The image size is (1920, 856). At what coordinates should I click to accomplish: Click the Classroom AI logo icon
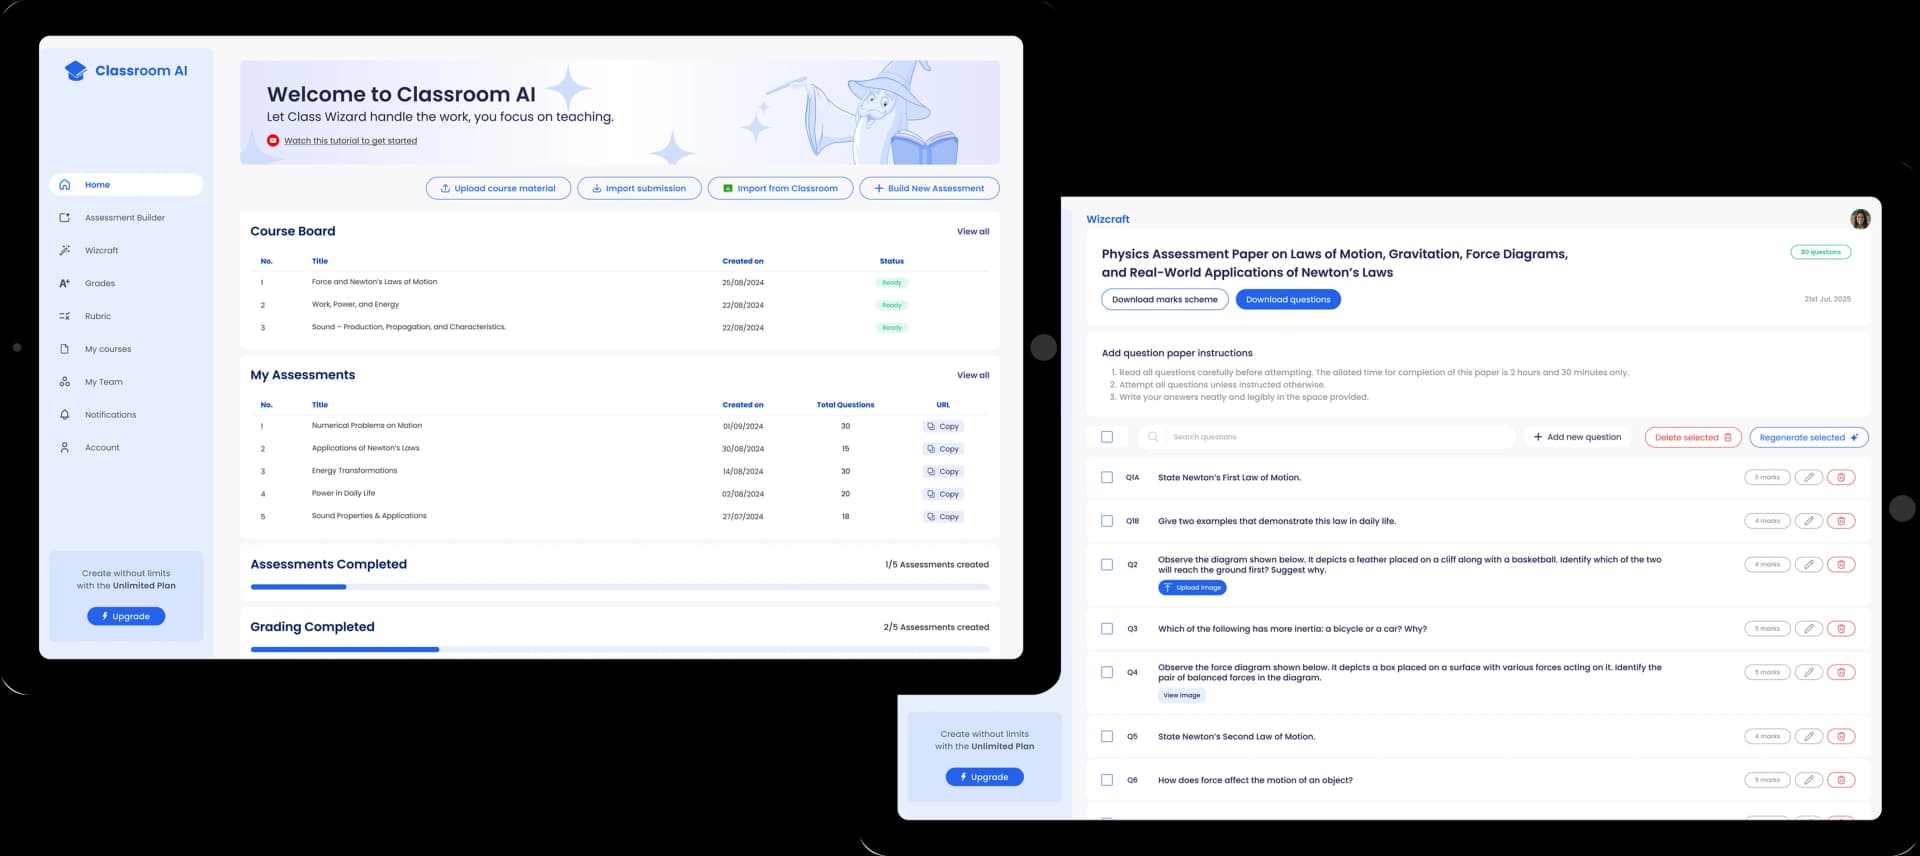coord(75,71)
